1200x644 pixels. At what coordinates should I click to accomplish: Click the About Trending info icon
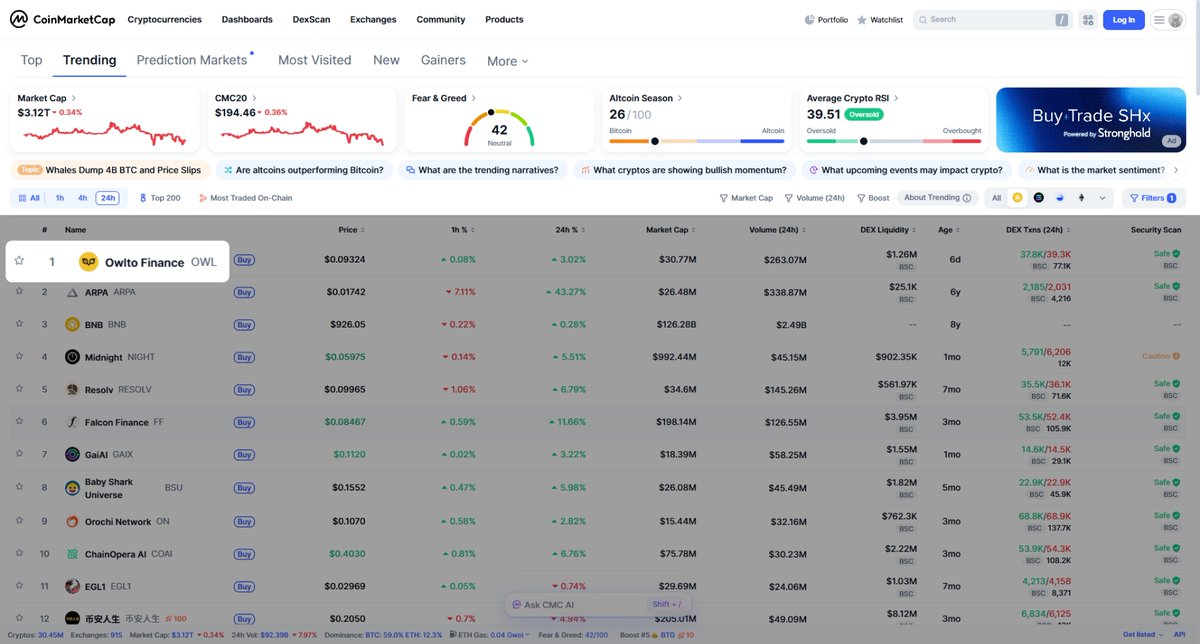[x=966, y=198]
